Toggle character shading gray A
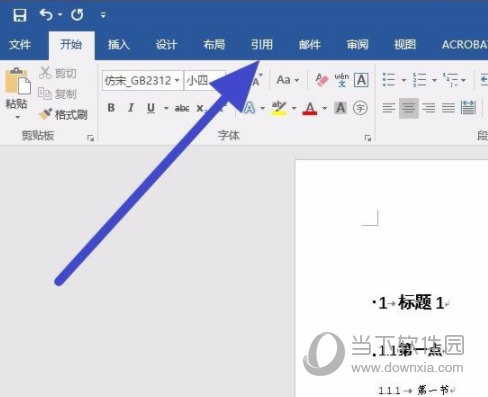 click(x=340, y=108)
